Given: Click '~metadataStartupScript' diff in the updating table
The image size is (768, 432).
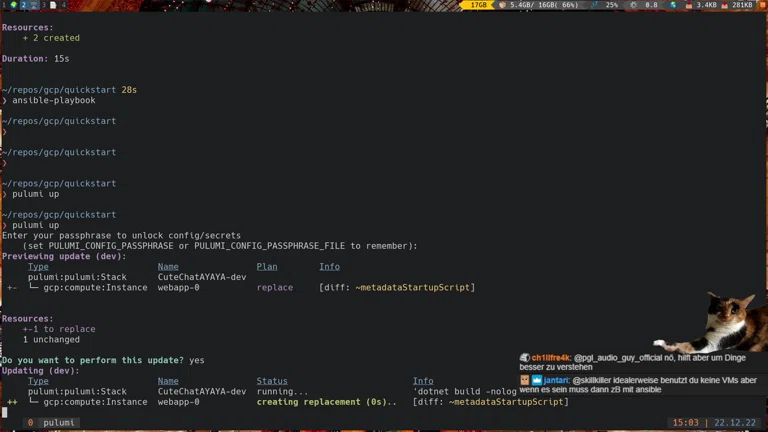Looking at the screenshot, I should [506, 402].
